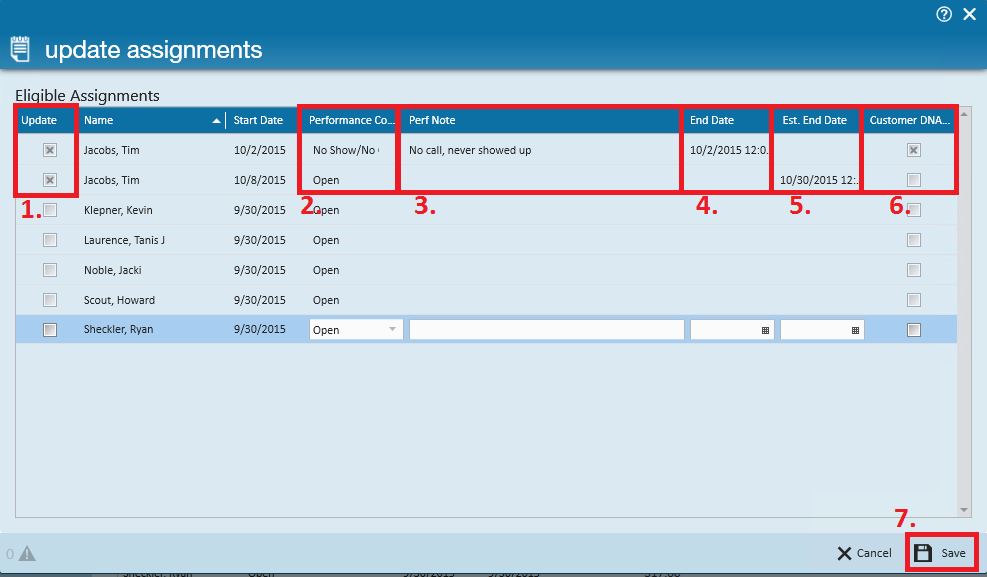Toggle Customer DNA checkbox for Laurence, Tanis J

click(x=914, y=240)
